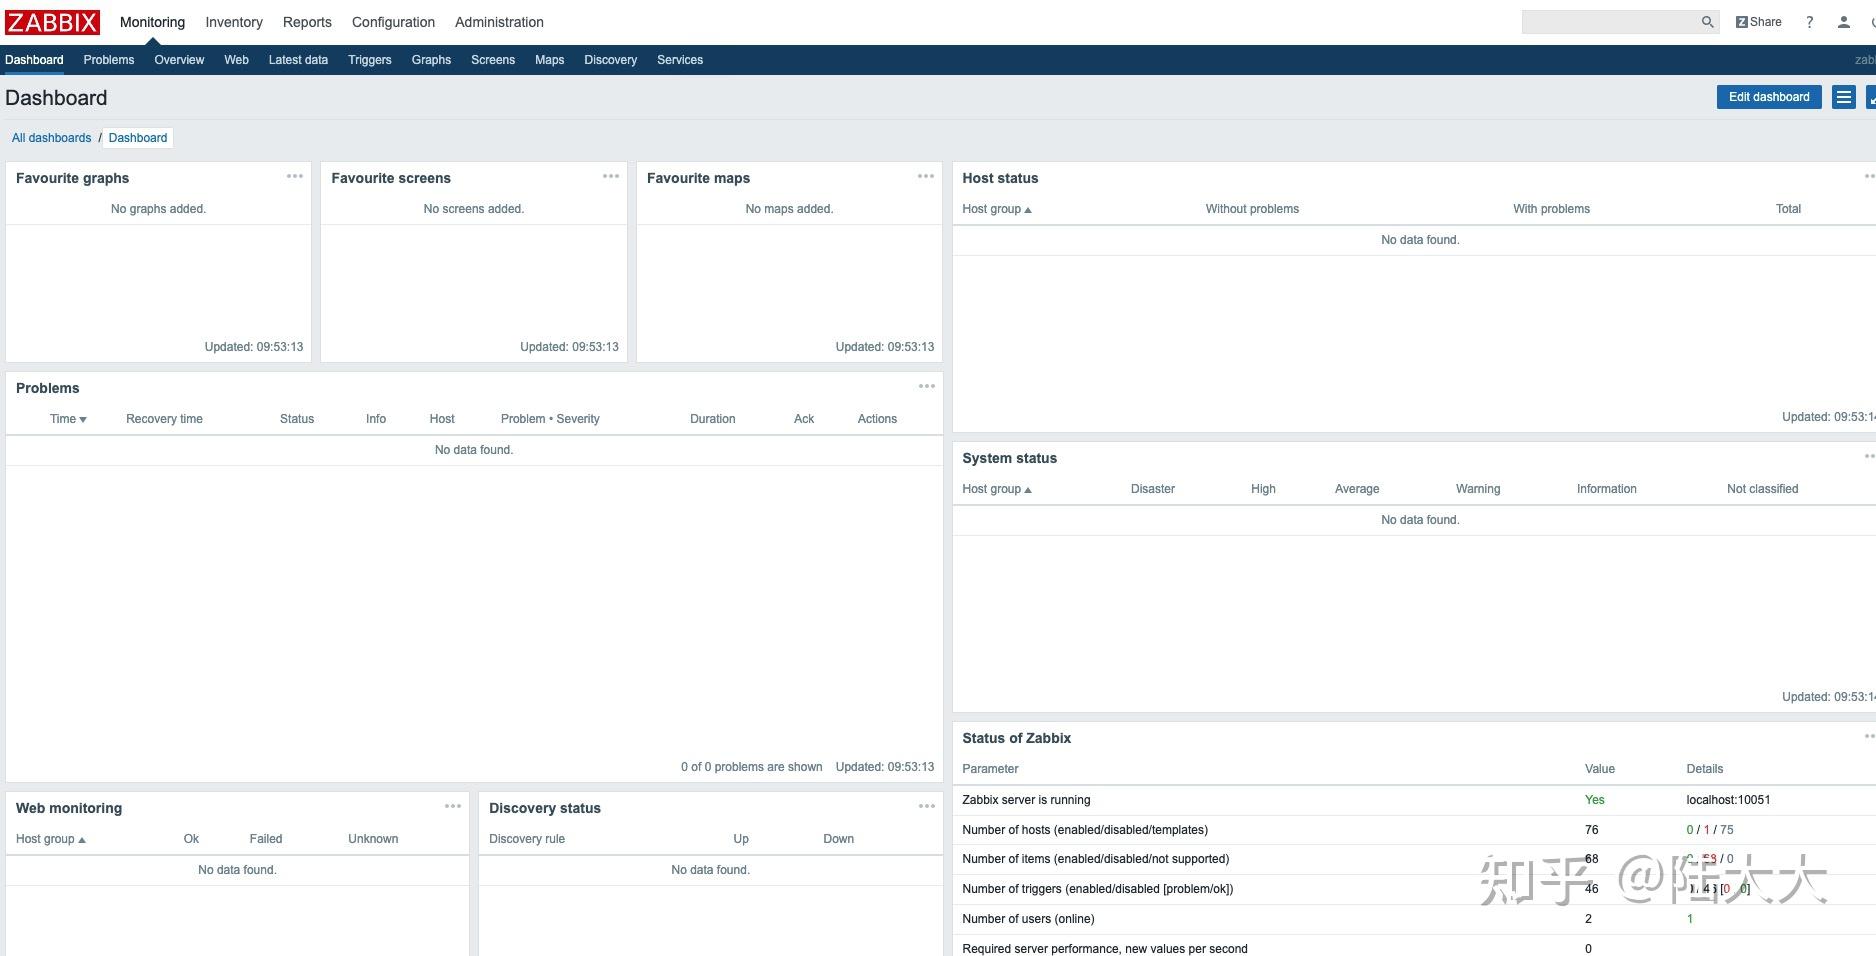Open Web monitoring widget options menu
1876x956 pixels.
pyautogui.click(x=453, y=806)
